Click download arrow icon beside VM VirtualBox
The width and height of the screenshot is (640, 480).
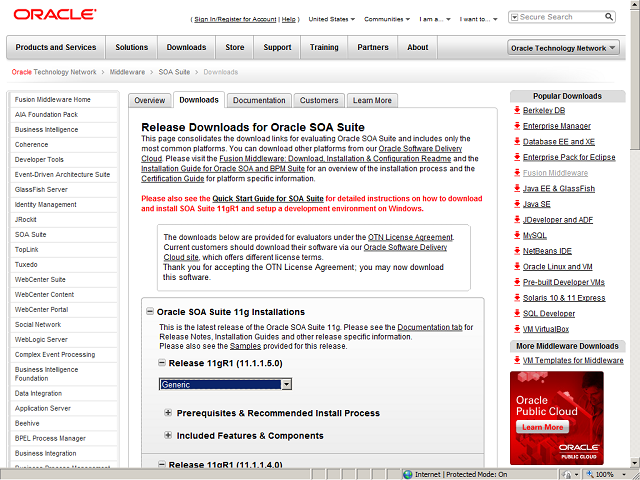point(516,329)
